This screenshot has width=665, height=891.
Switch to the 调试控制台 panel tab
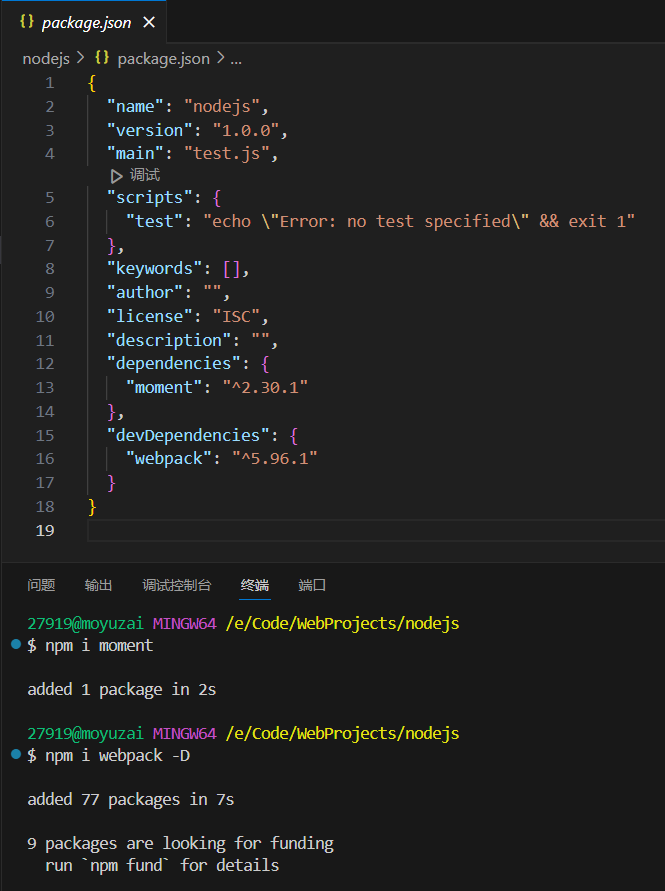pyautogui.click(x=177, y=585)
